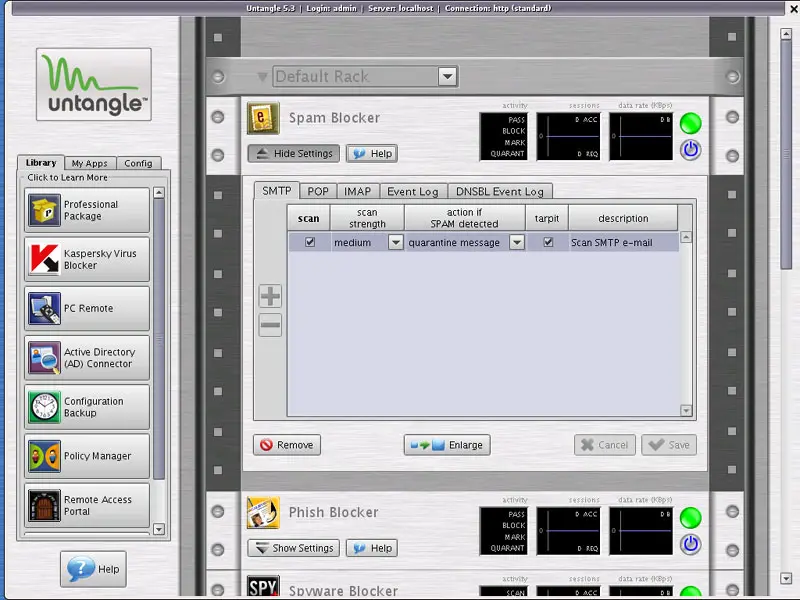Open the Kaspersky Virus Blocker library item

[x=87, y=259]
